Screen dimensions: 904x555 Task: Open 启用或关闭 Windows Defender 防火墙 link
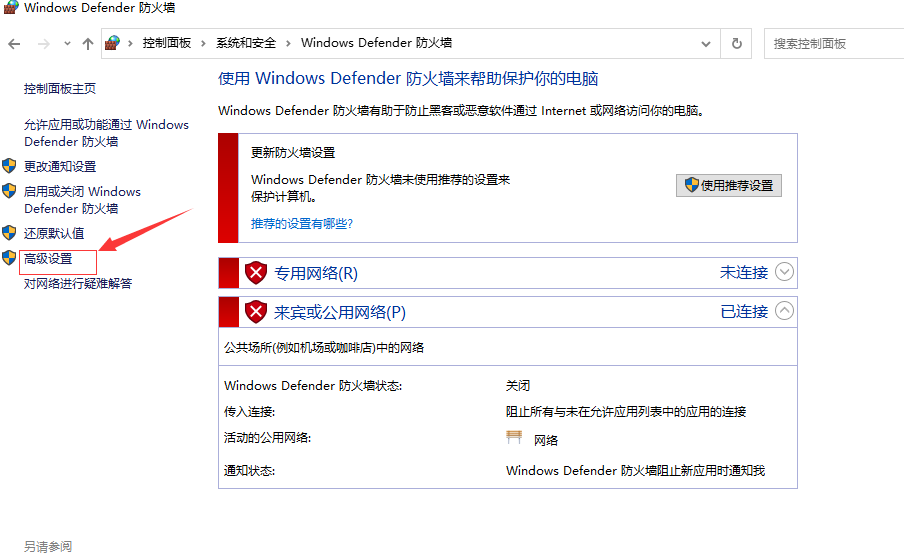pyautogui.click(x=82, y=200)
